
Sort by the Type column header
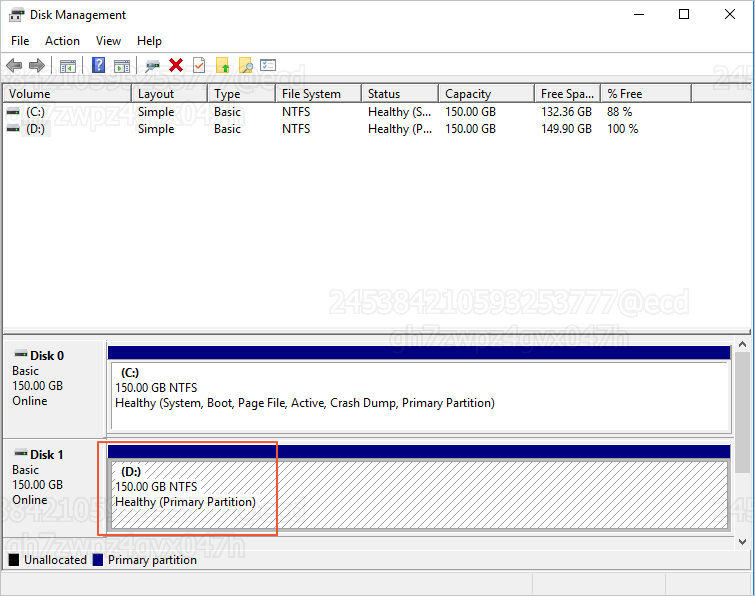tap(242, 93)
